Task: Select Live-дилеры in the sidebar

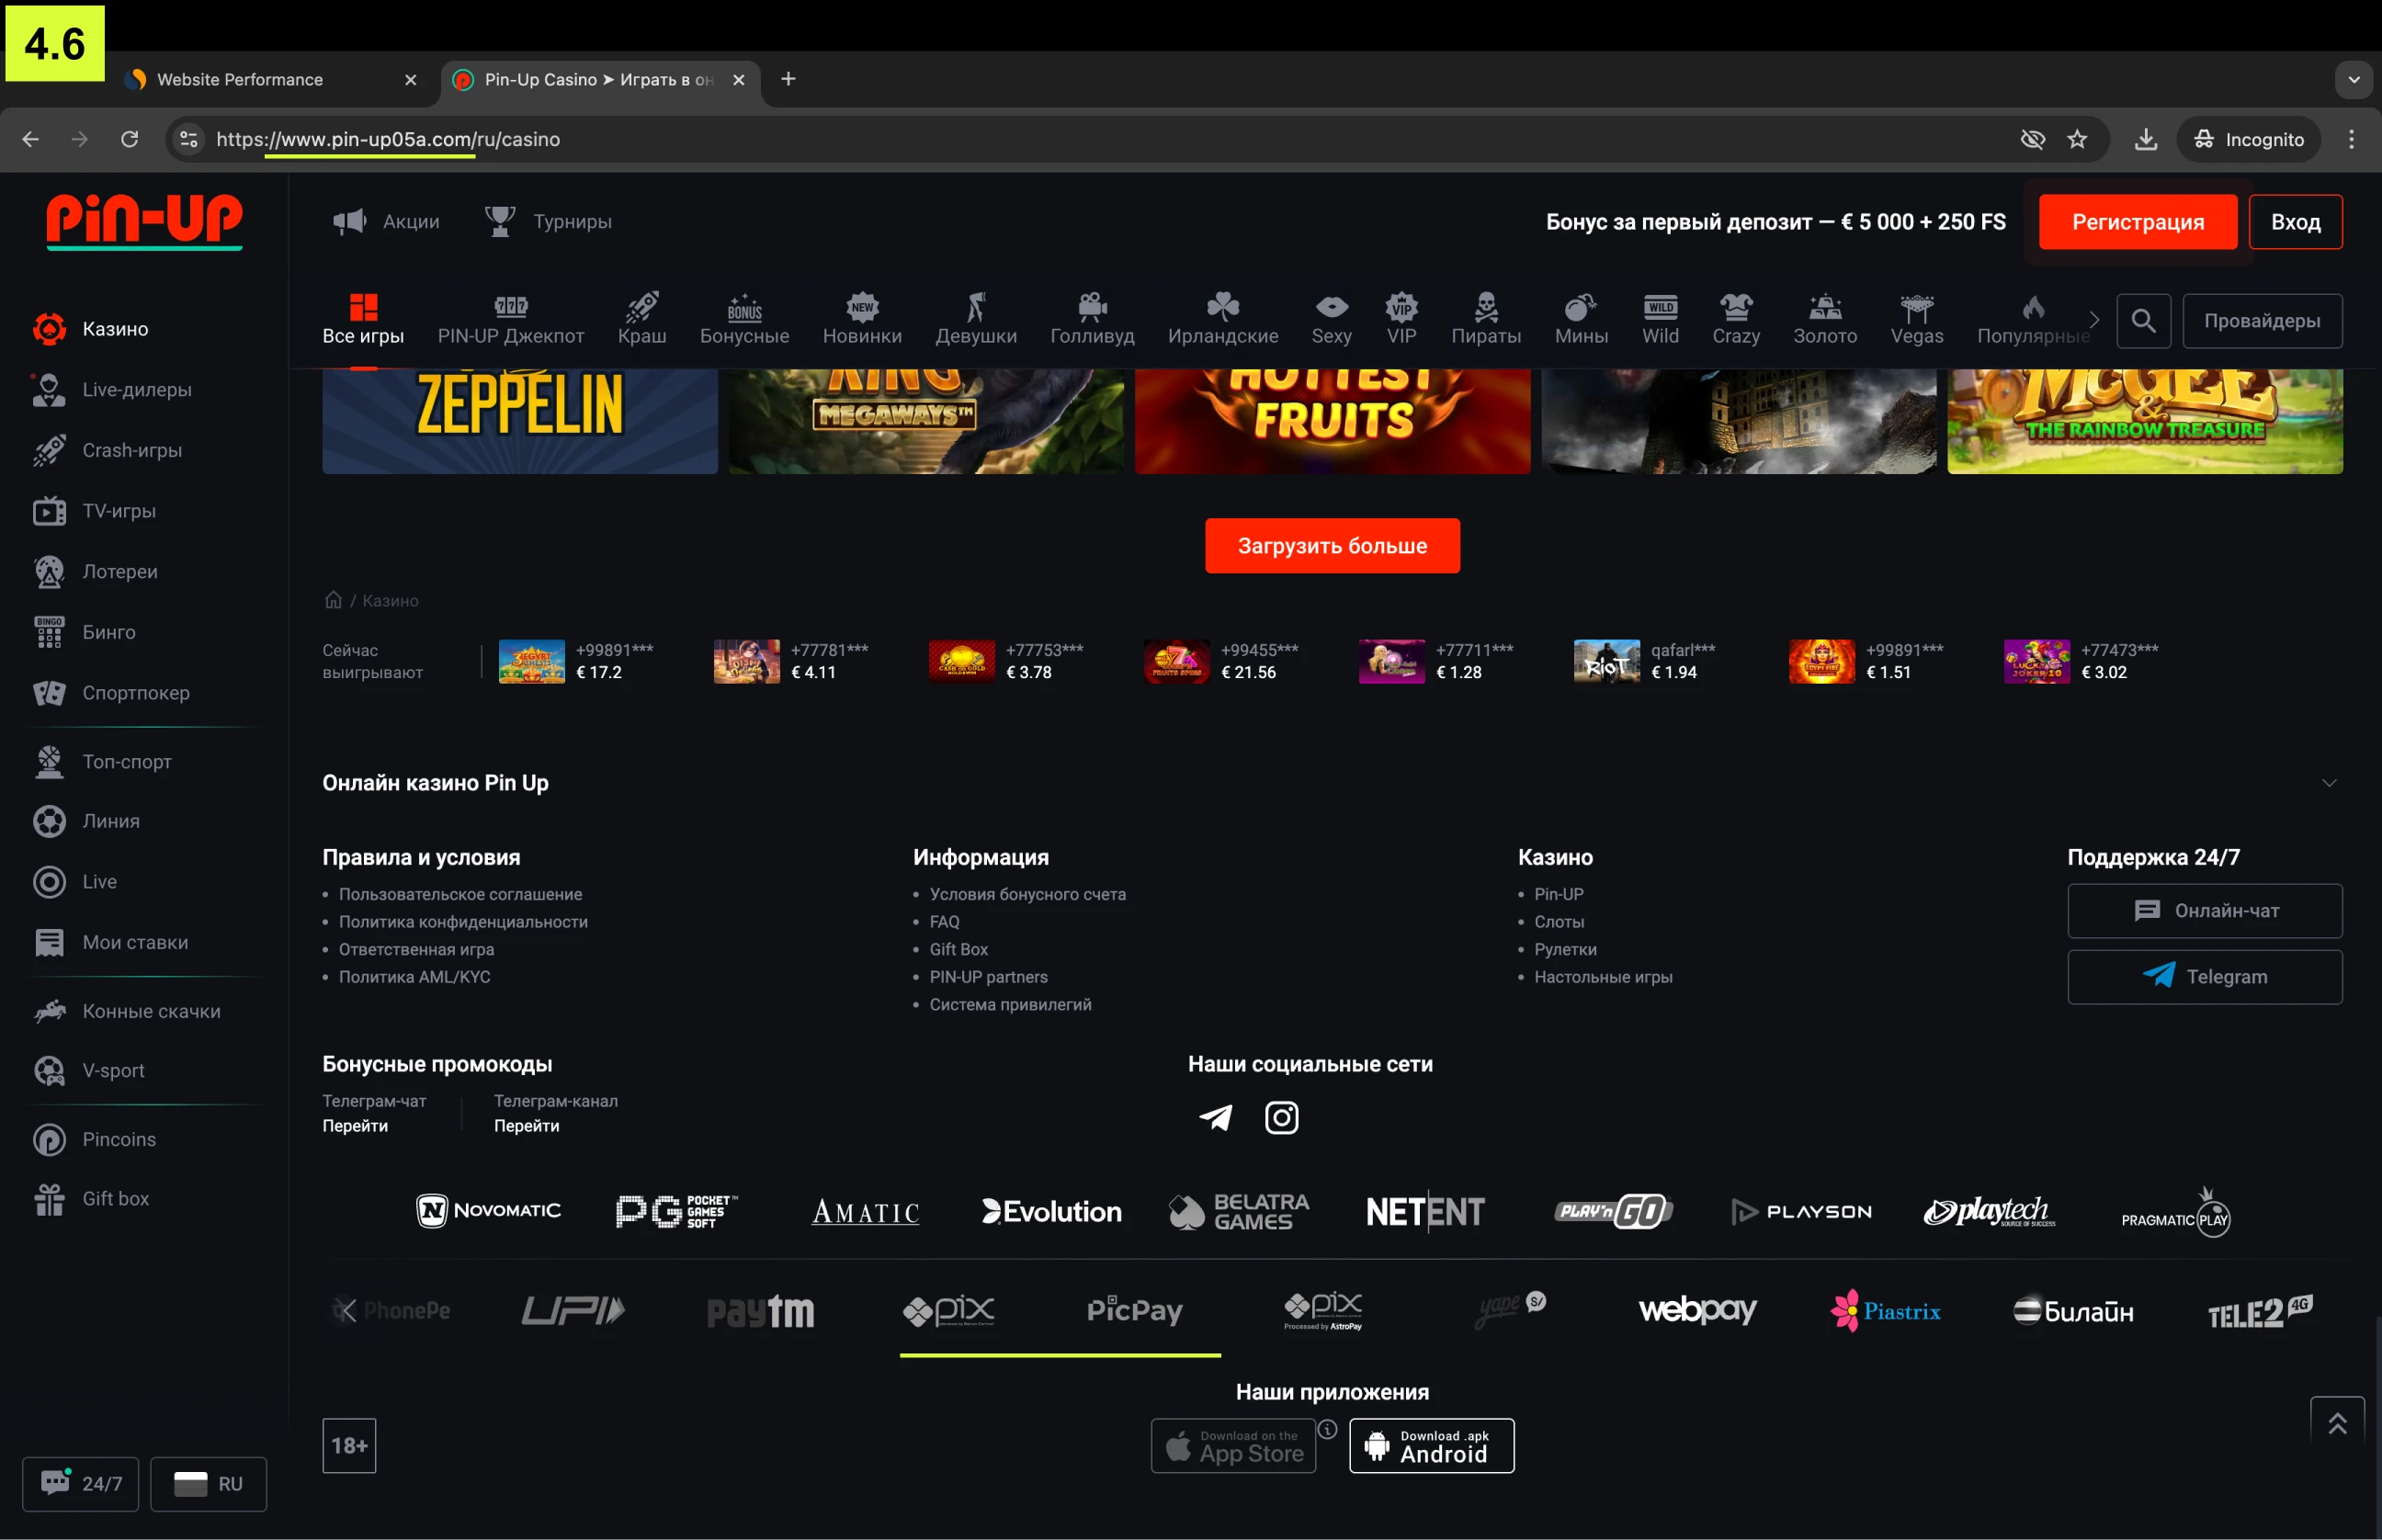Action: click(x=136, y=390)
